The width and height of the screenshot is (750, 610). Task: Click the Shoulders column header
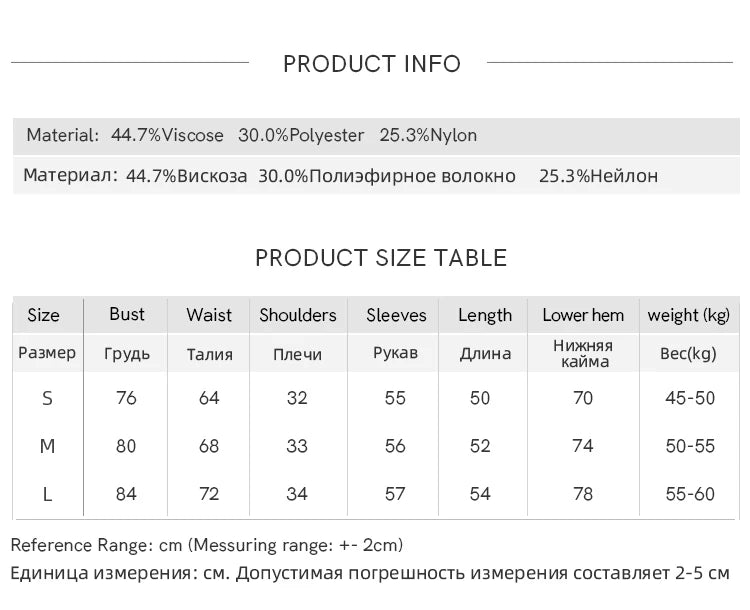(x=298, y=315)
